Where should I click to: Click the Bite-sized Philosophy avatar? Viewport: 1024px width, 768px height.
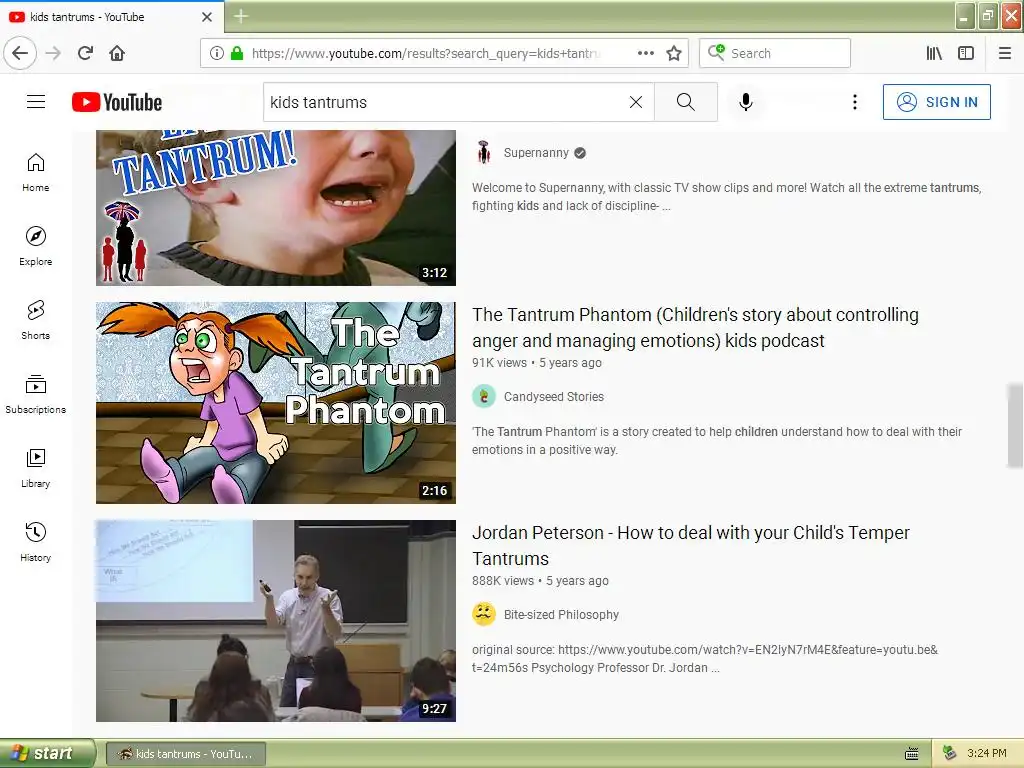[484, 614]
